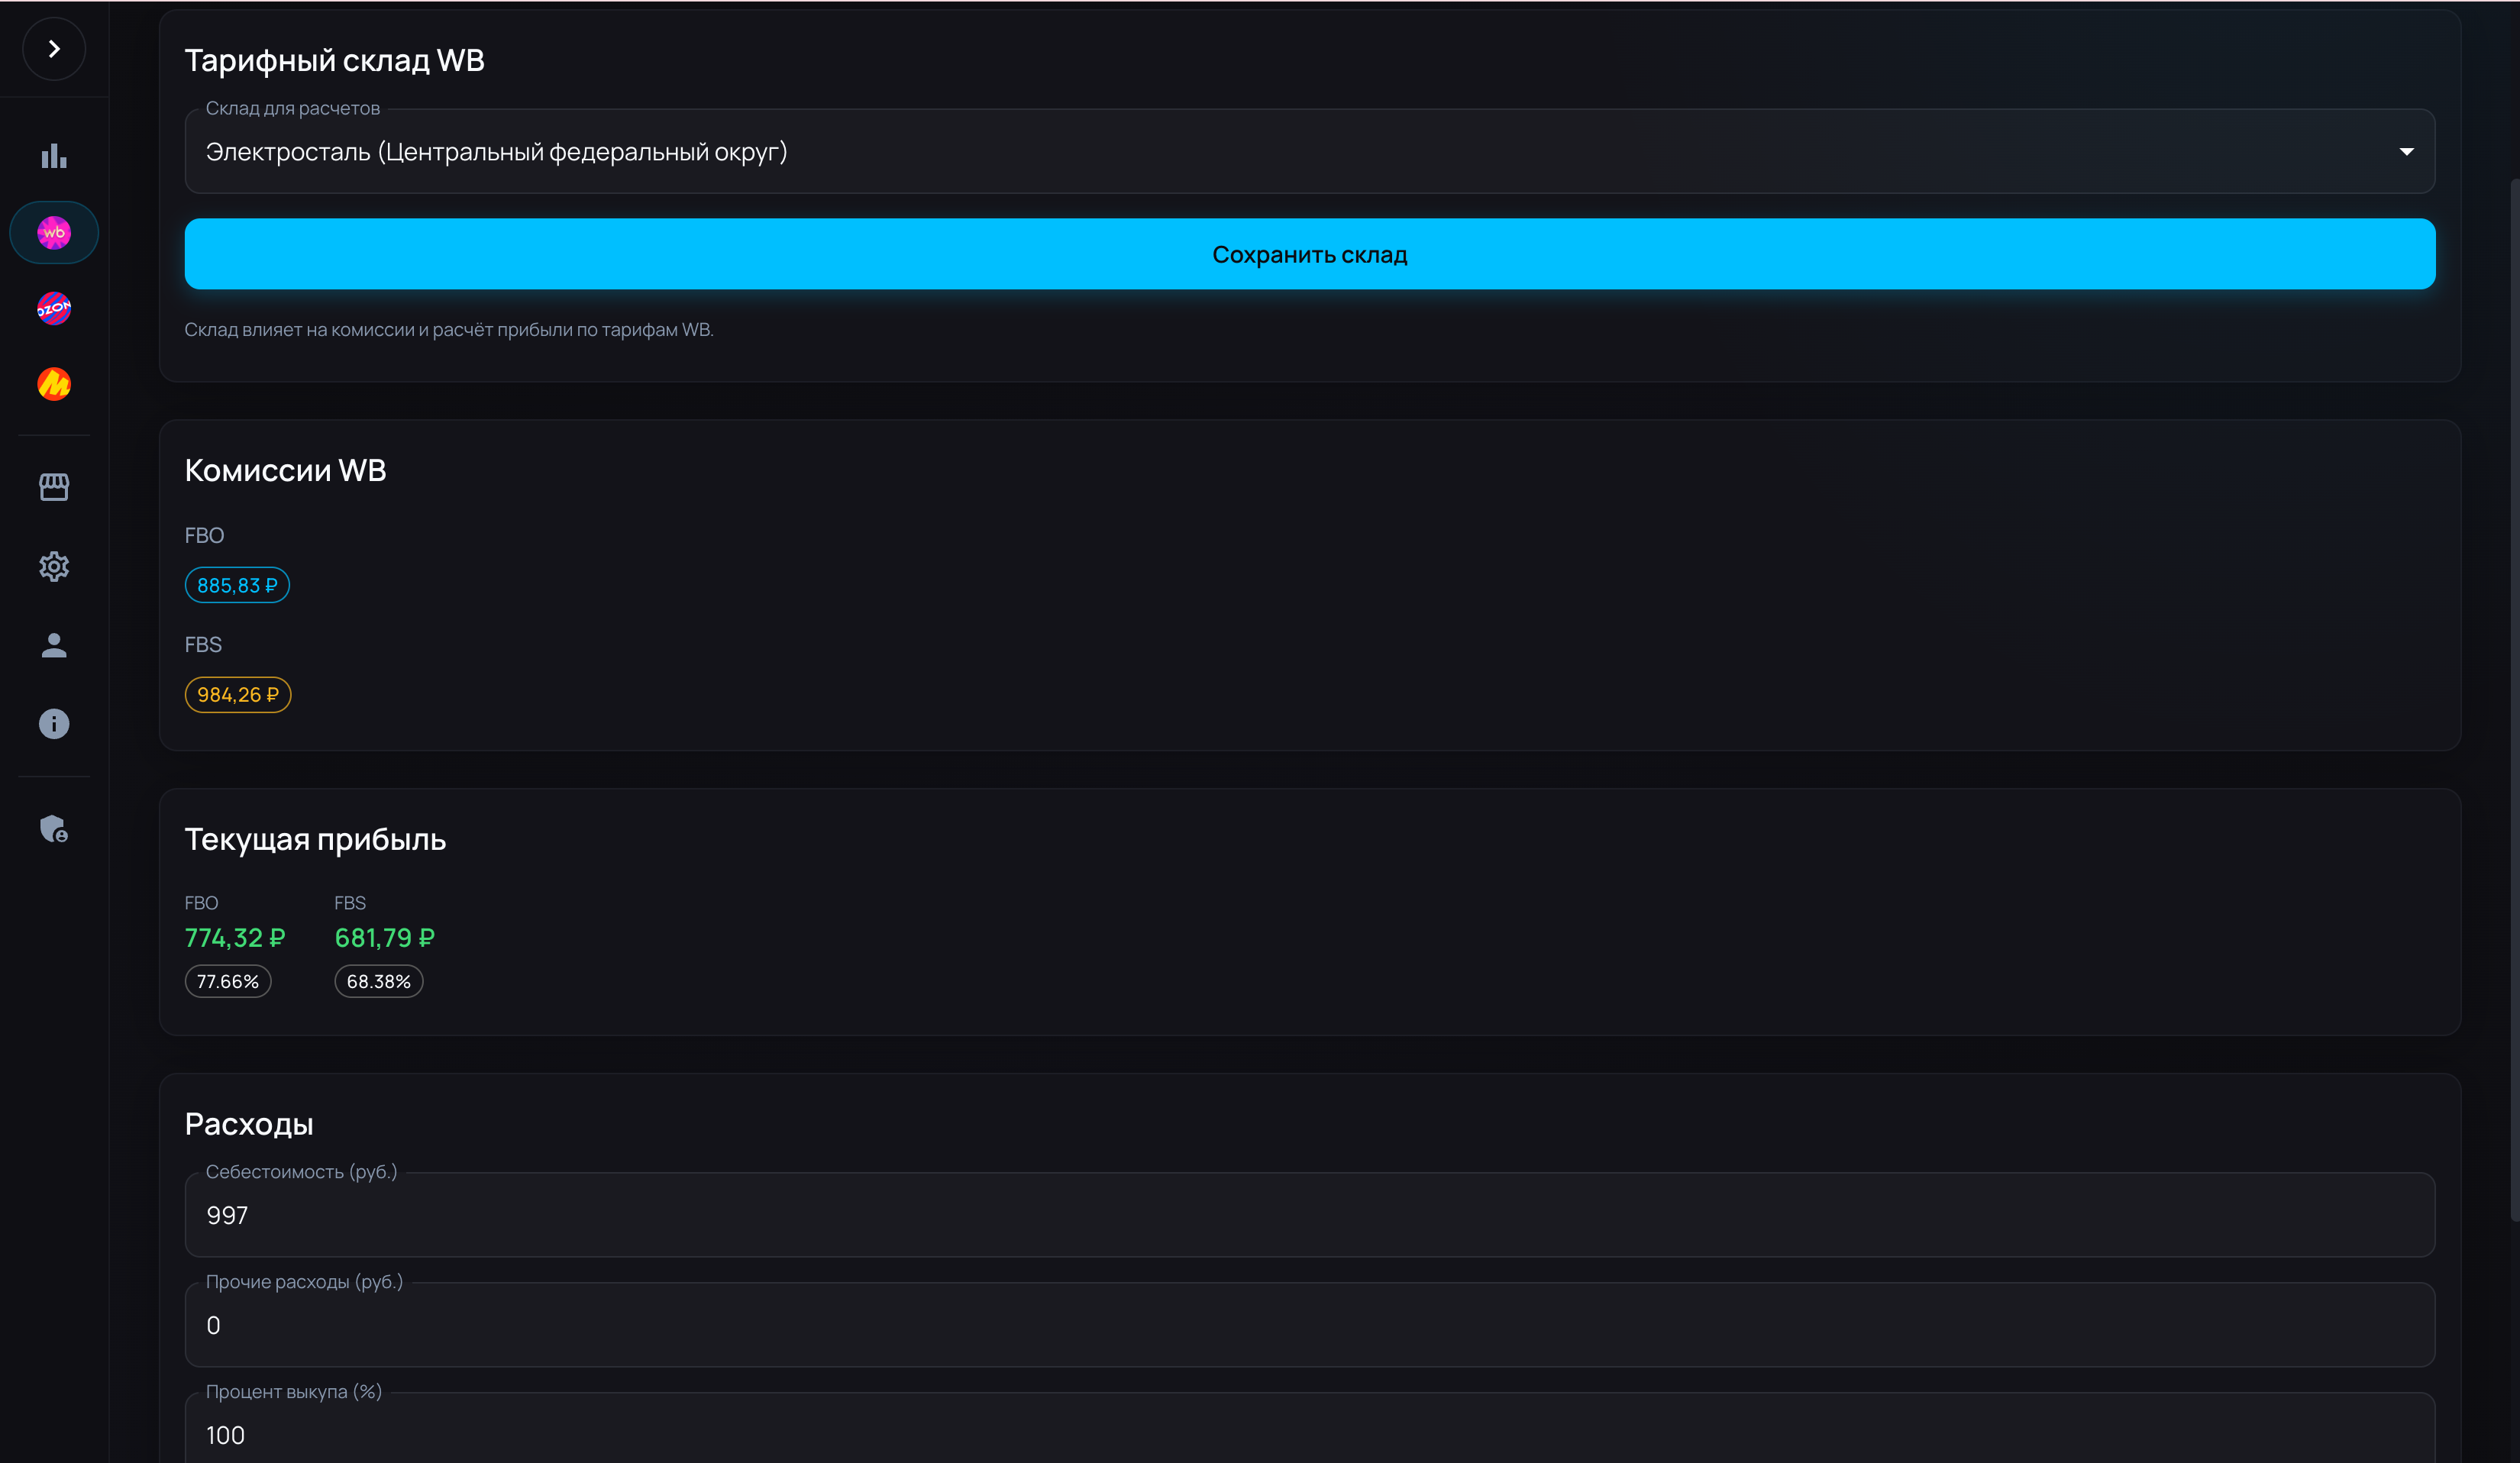Click the page vertical scrollbar
The height and width of the screenshot is (1463, 2520).
[2514, 700]
